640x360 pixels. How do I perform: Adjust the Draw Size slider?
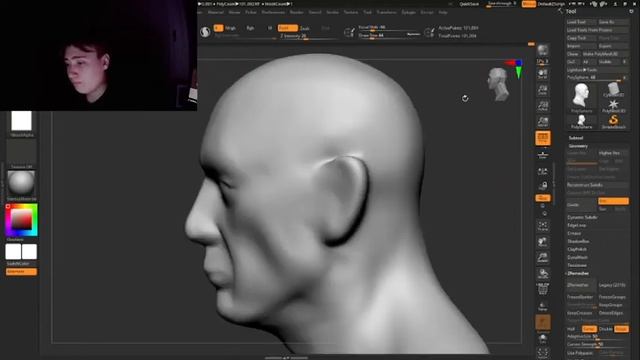tap(389, 36)
